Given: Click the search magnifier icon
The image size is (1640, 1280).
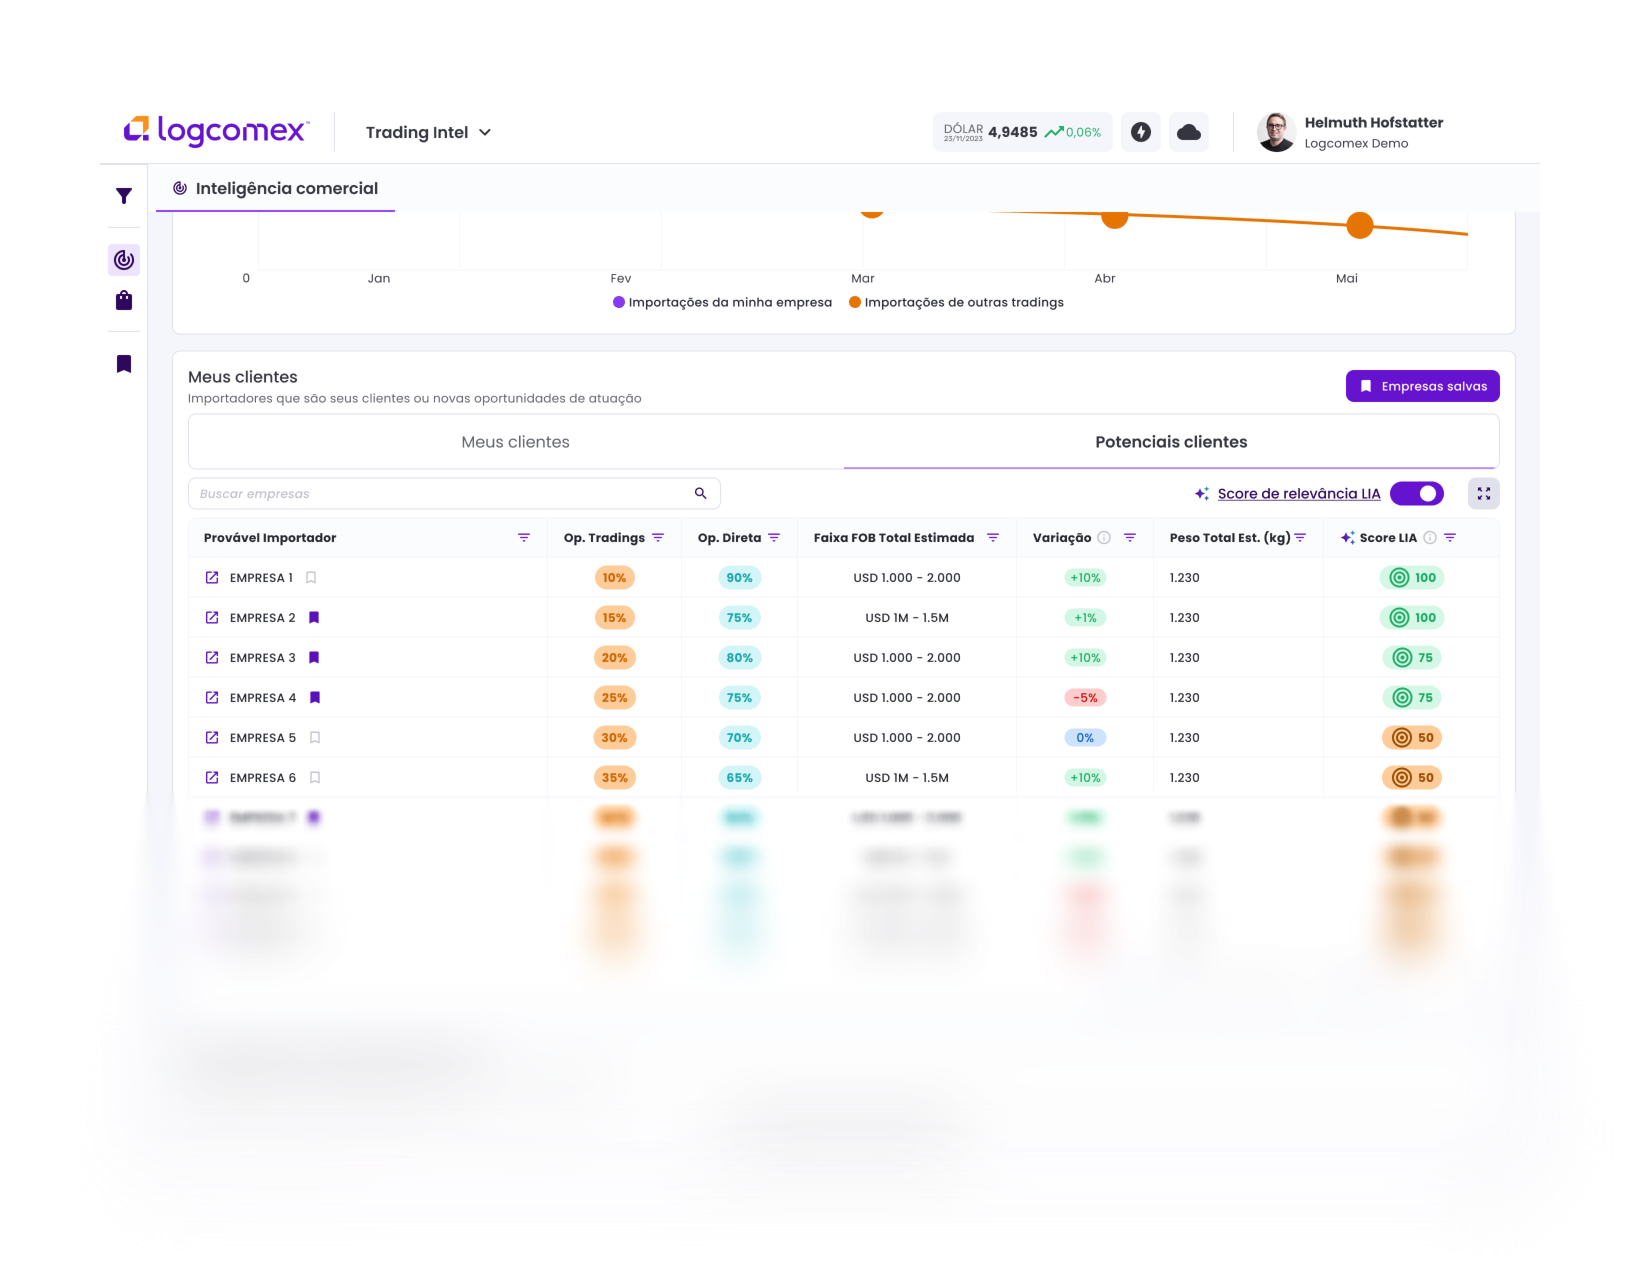Looking at the screenshot, I should (x=701, y=493).
